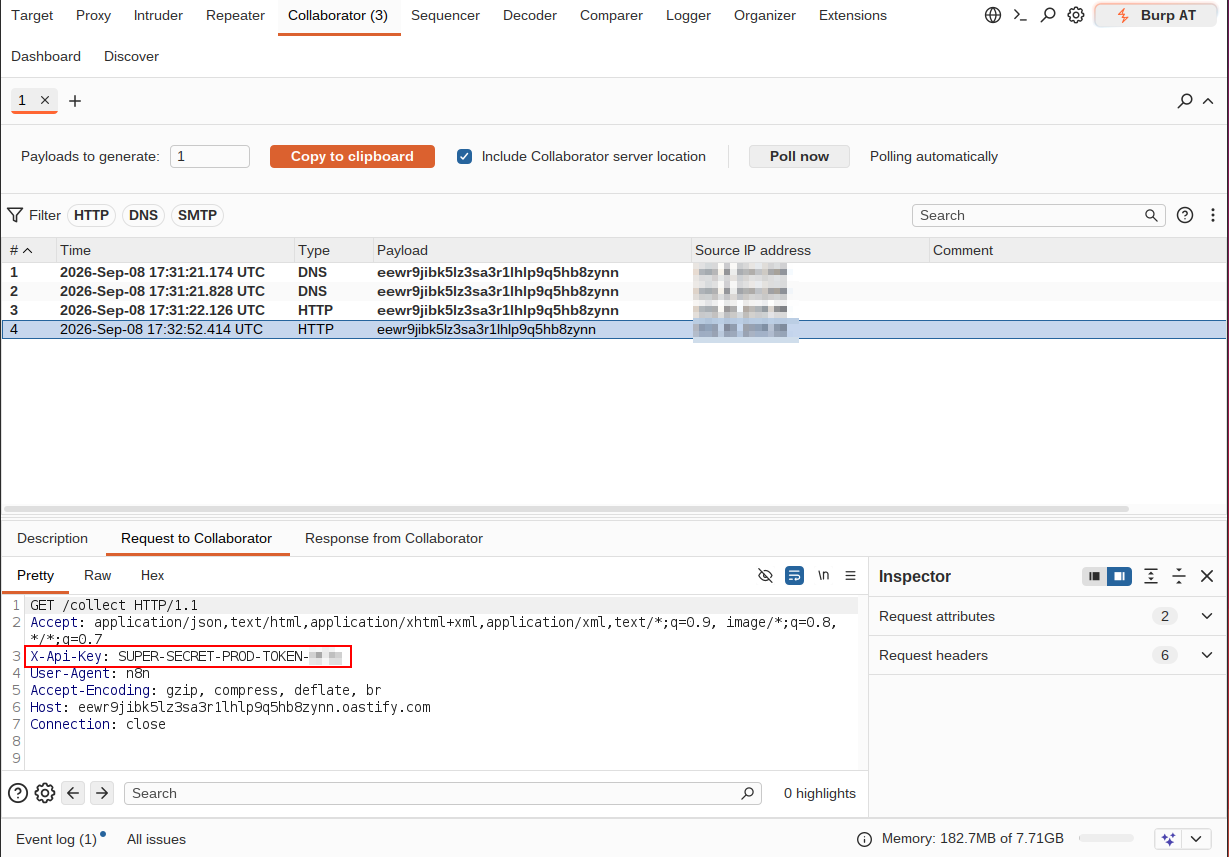1229x857 pixels.
Task: Sort by the Type column header
Action: [333, 250]
